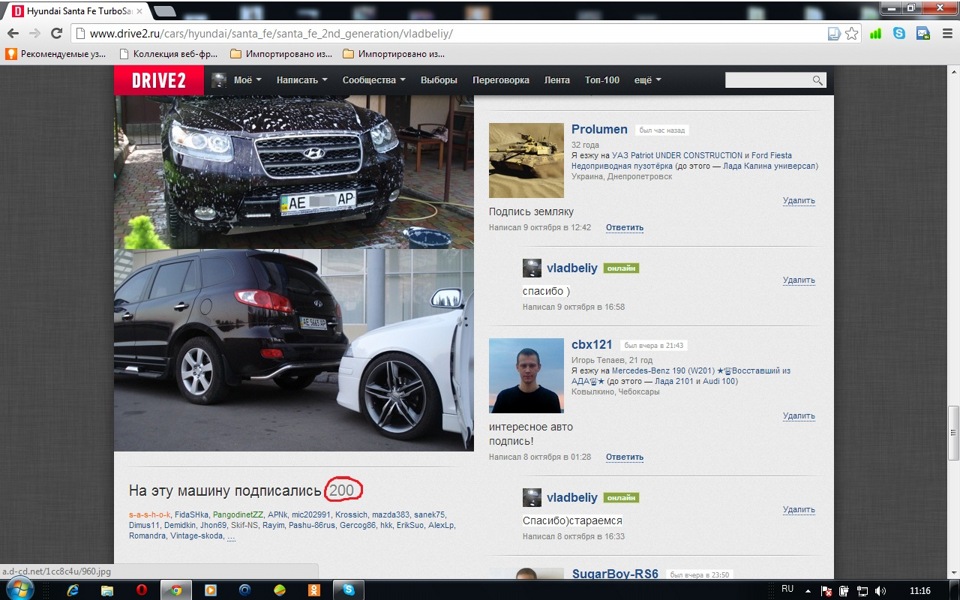This screenshot has height=600, width=960.
Task: Click the translate page icon in address bar
Action: [834, 34]
